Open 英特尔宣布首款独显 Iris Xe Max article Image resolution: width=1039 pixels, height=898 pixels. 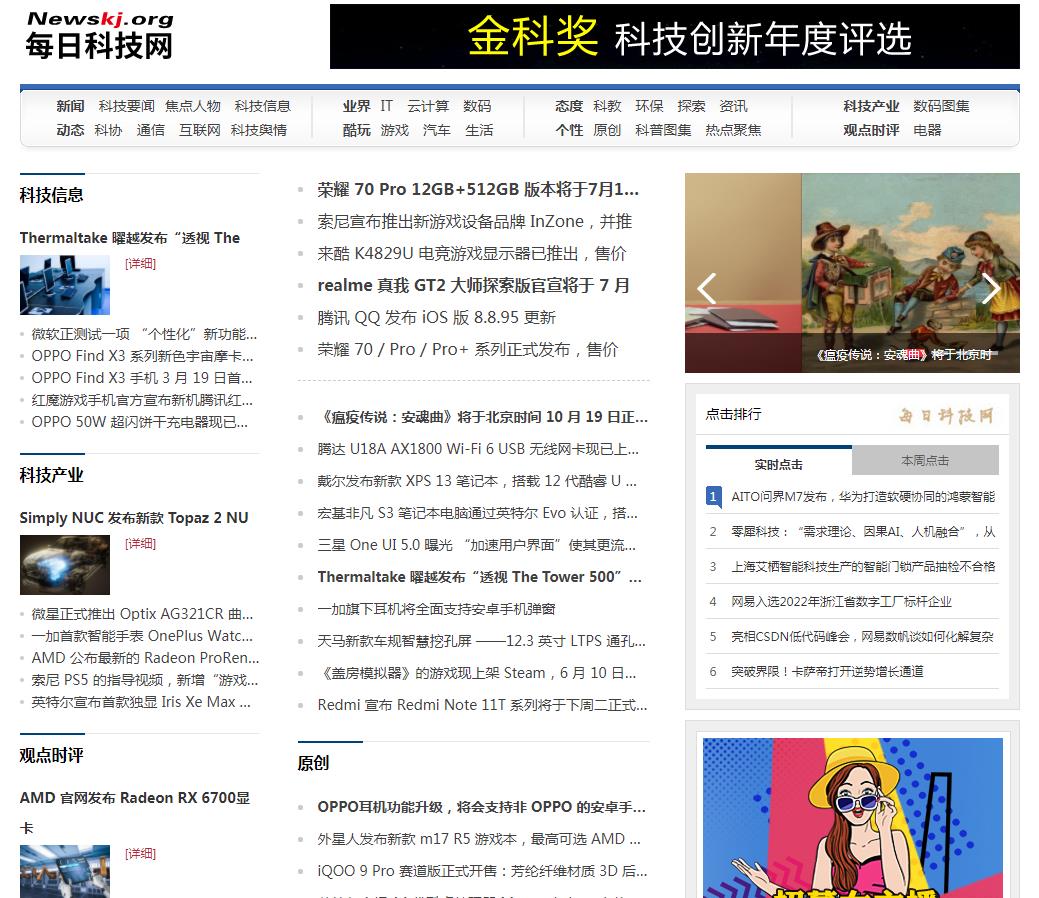click(x=141, y=702)
